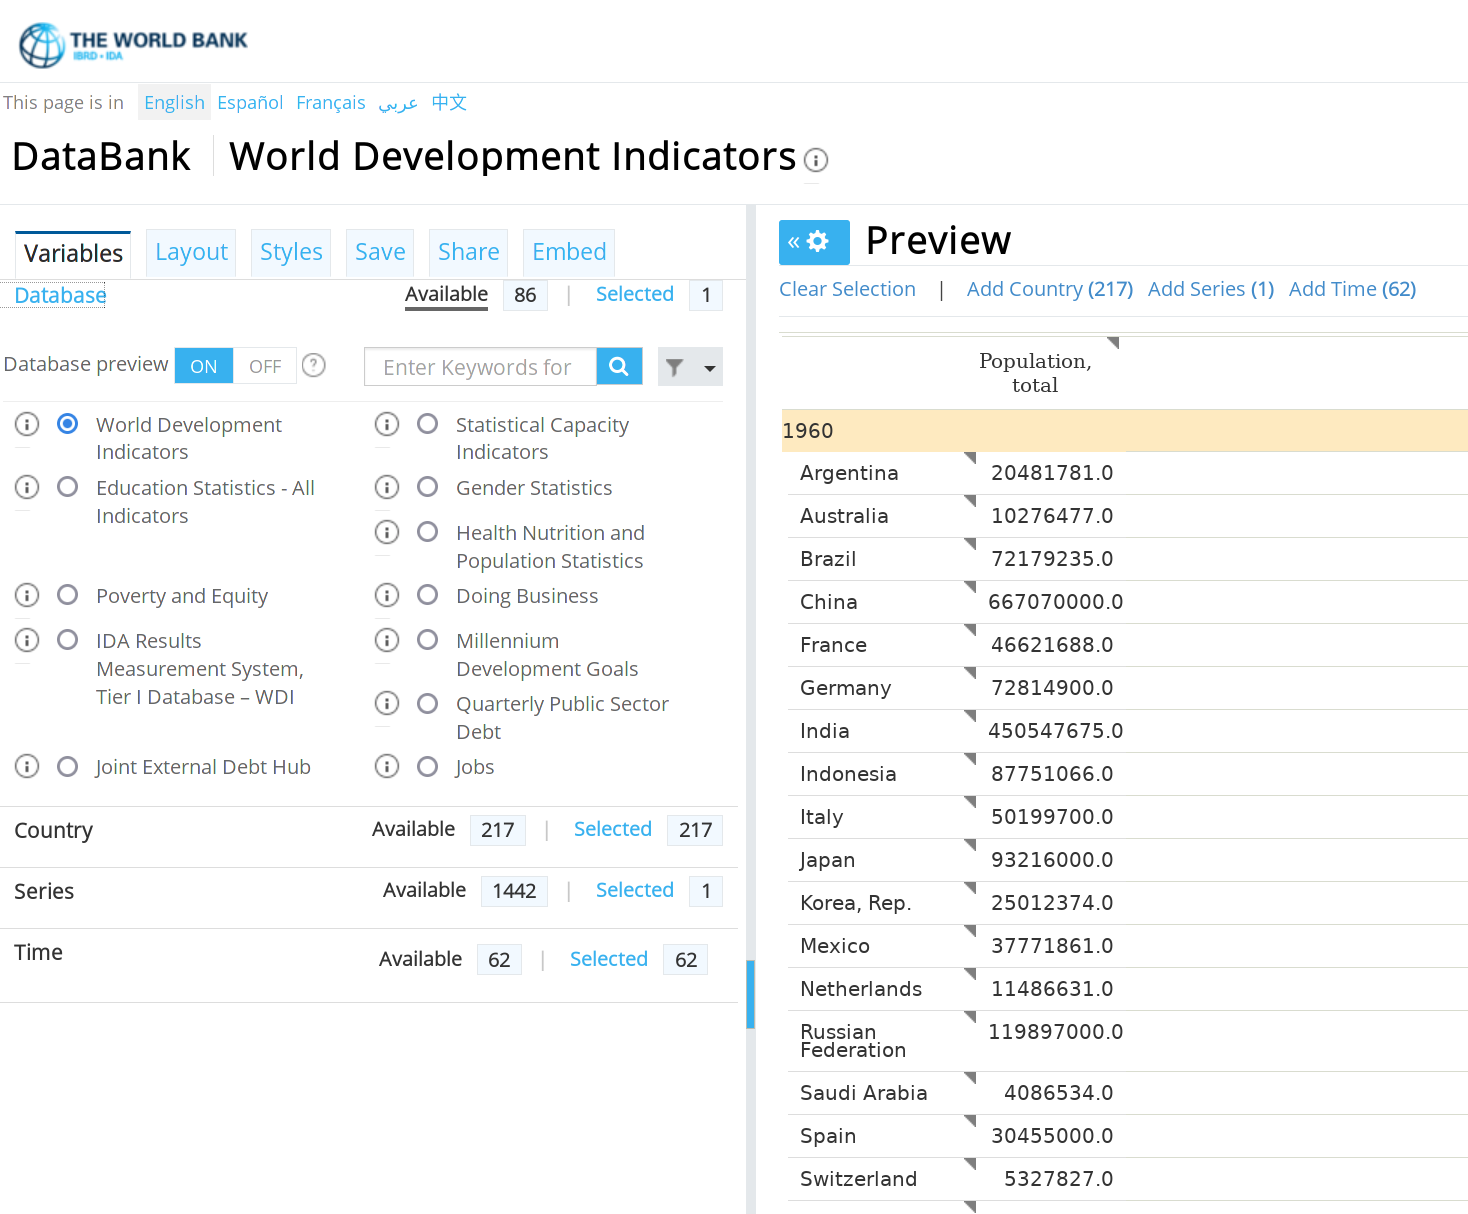
Task: Open the Share tab
Action: [468, 252]
